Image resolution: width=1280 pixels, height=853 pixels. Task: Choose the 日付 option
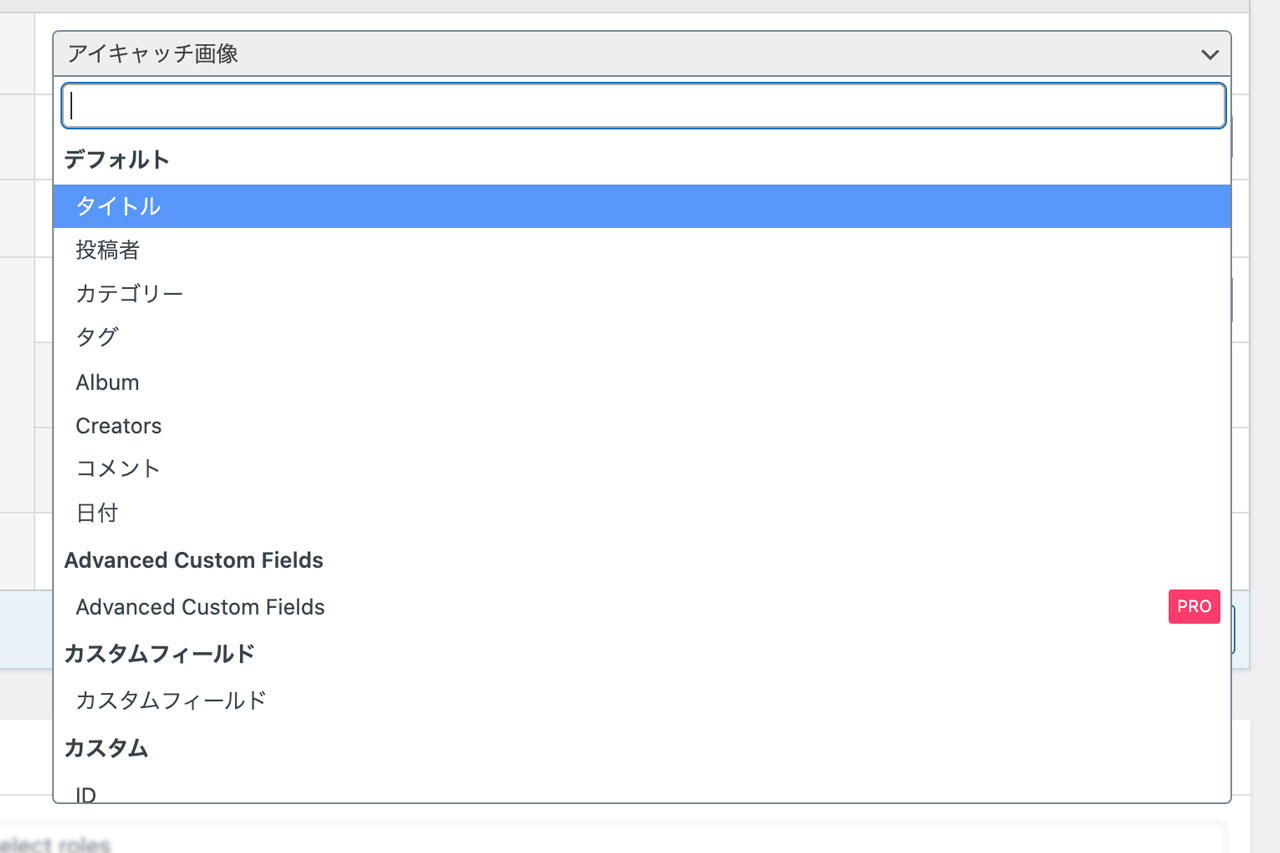[97, 513]
